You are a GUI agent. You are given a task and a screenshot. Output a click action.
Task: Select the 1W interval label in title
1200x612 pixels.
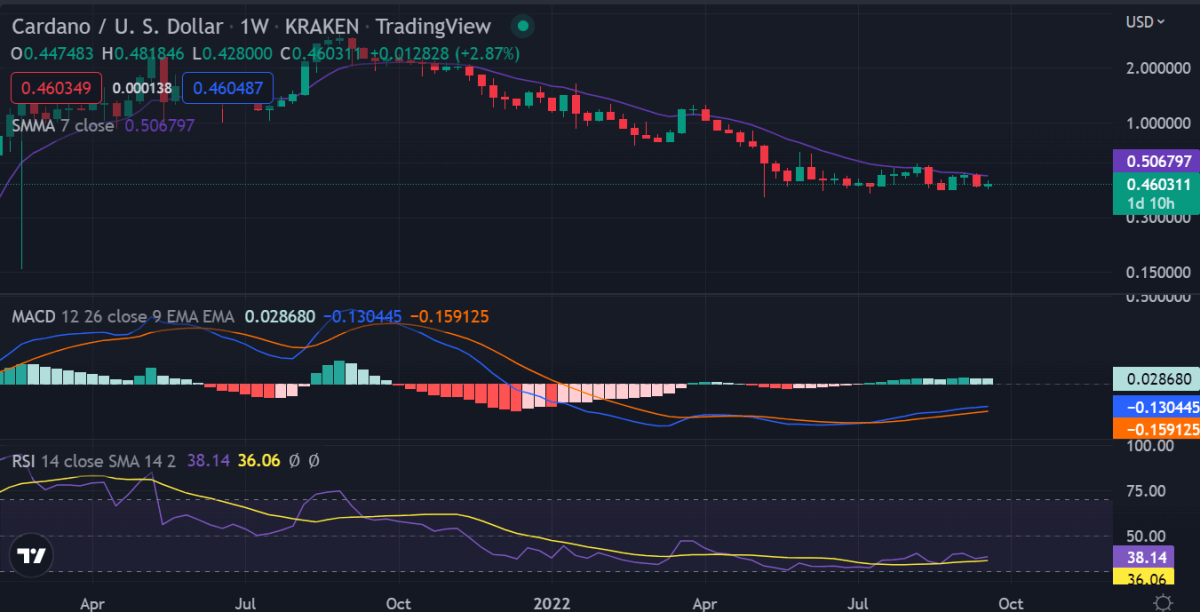[x=253, y=26]
